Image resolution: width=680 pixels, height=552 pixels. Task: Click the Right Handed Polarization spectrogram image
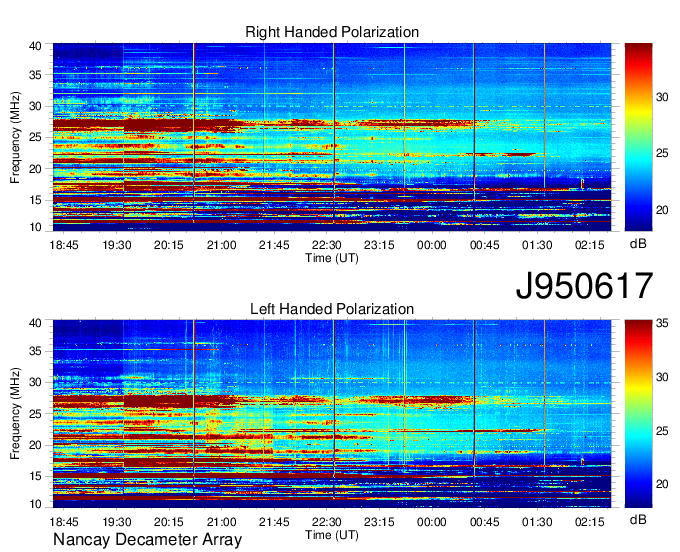pyautogui.click(x=332, y=137)
